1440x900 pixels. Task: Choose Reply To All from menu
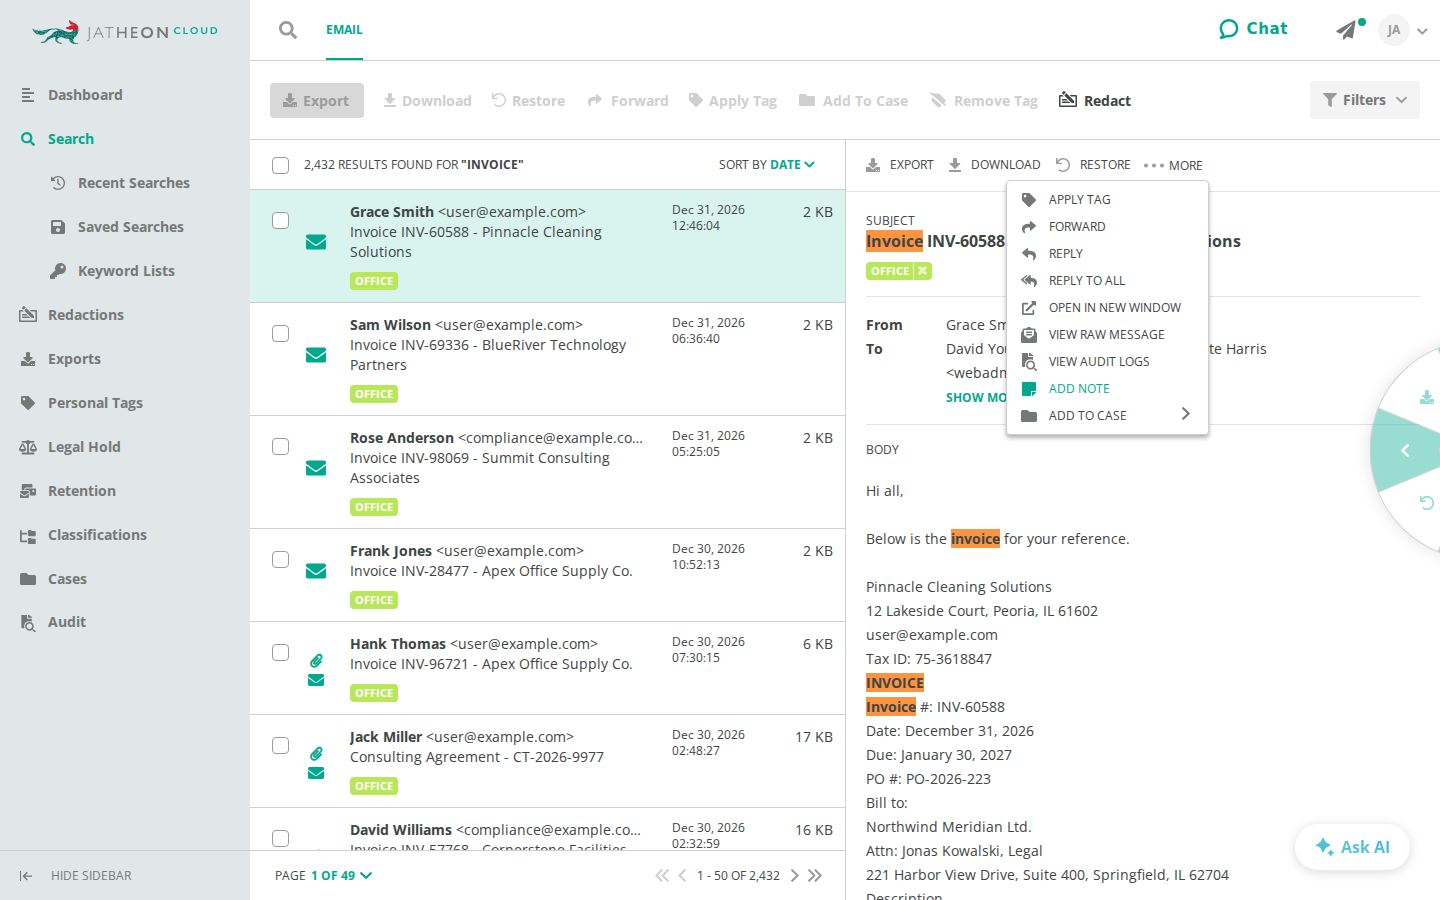pos(1107,281)
